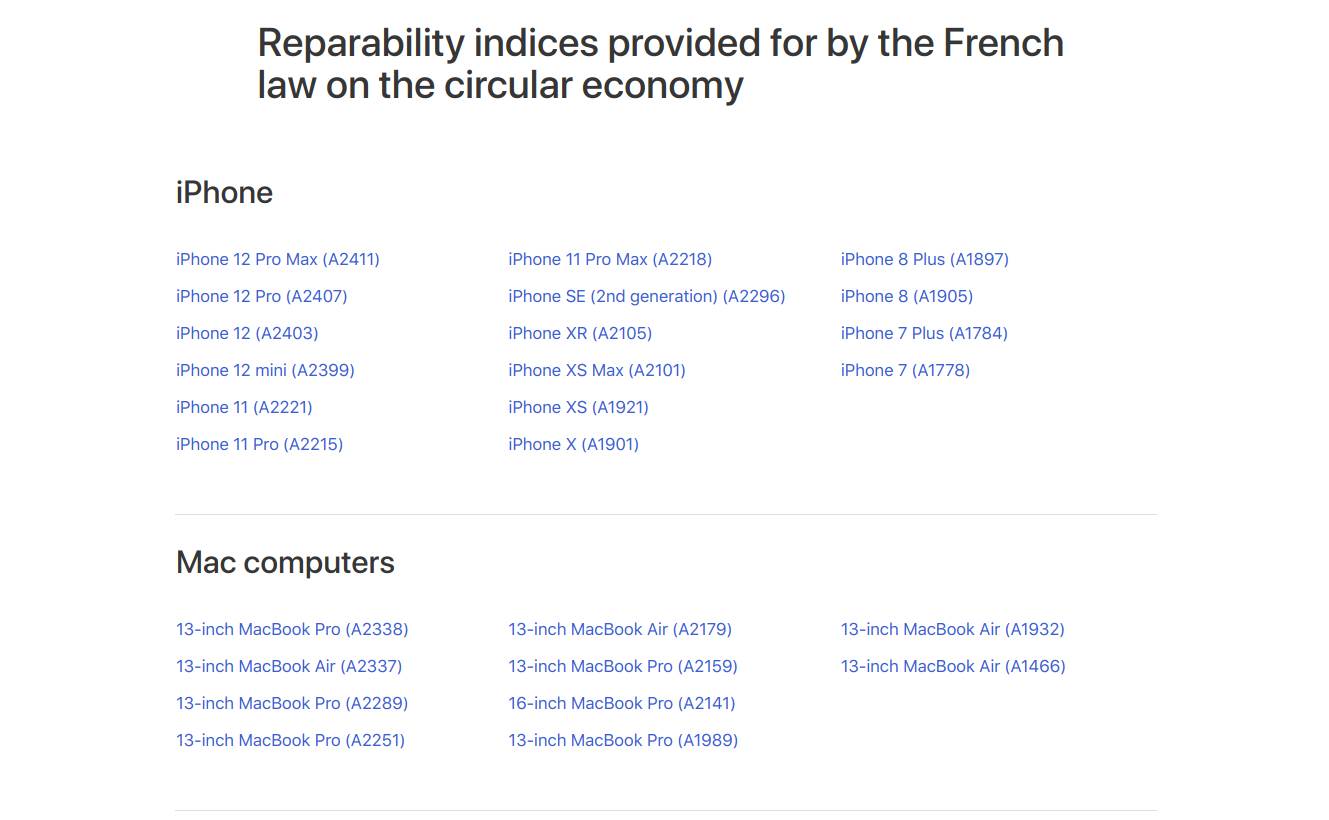Viewport: 1329px width, 820px height.
Task: Open the iPhone 8 Plus (A1897) link
Action: [x=924, y=259]
